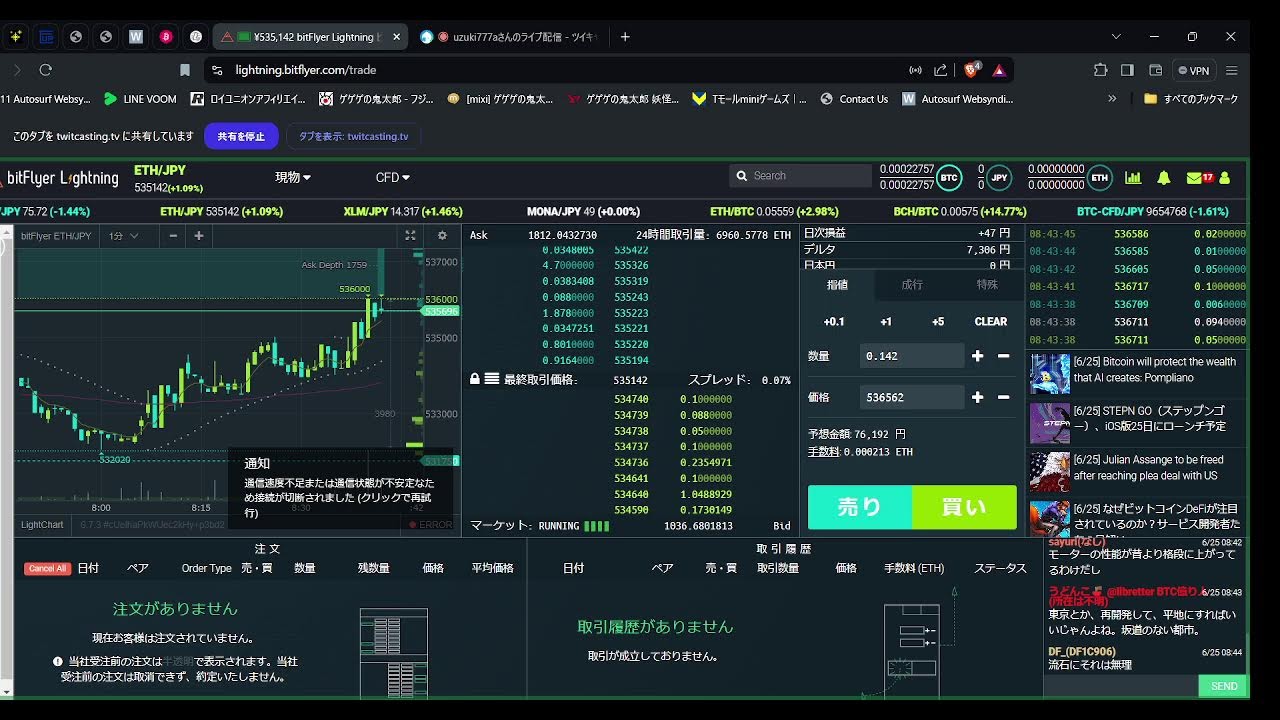Open the 1分 chart timeframe dropdown
This screenshot has width=1280, height=720.
(x=124, y=236)
